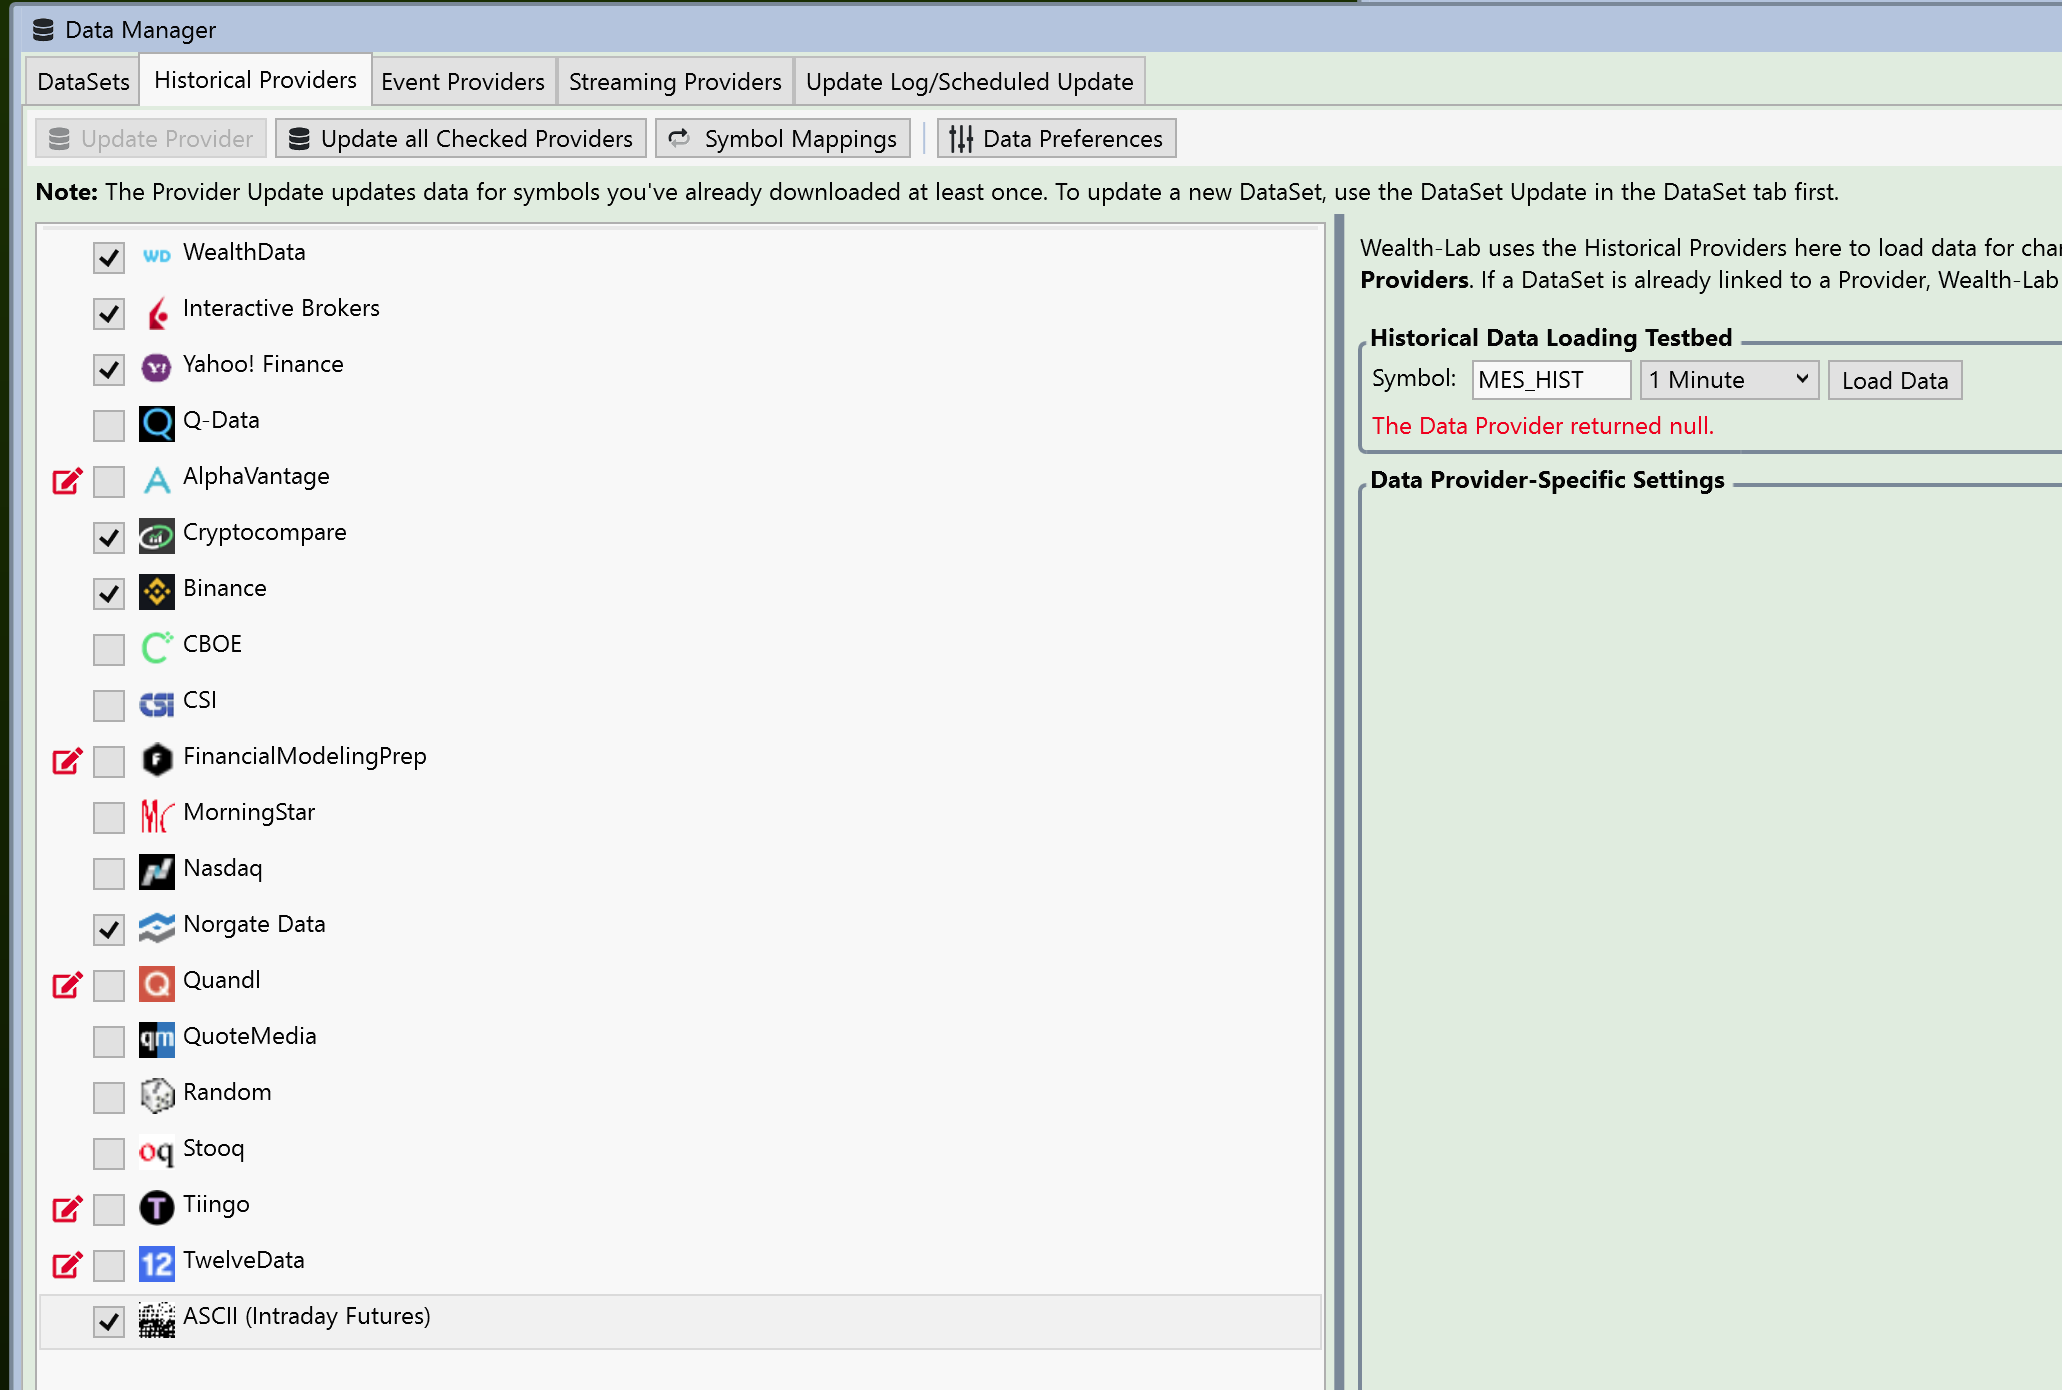Check the CSI provider checkbox
Screen dimensions: 2062x1390
point(109,705)
